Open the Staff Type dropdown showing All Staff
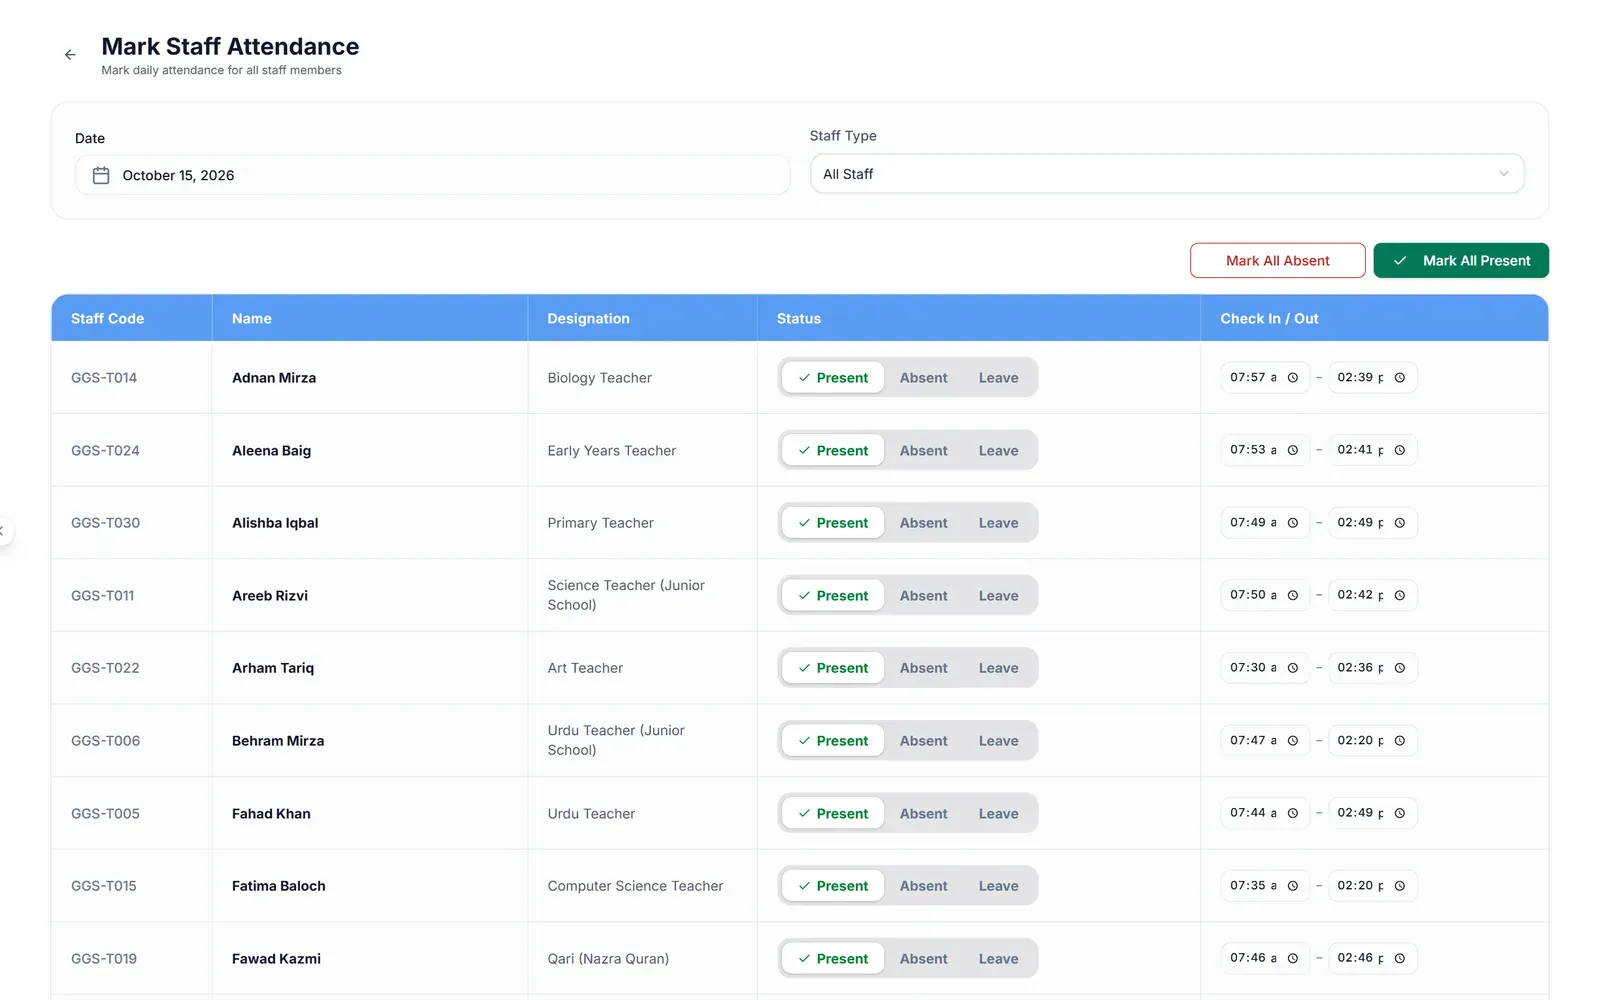 coord(1167,174)
